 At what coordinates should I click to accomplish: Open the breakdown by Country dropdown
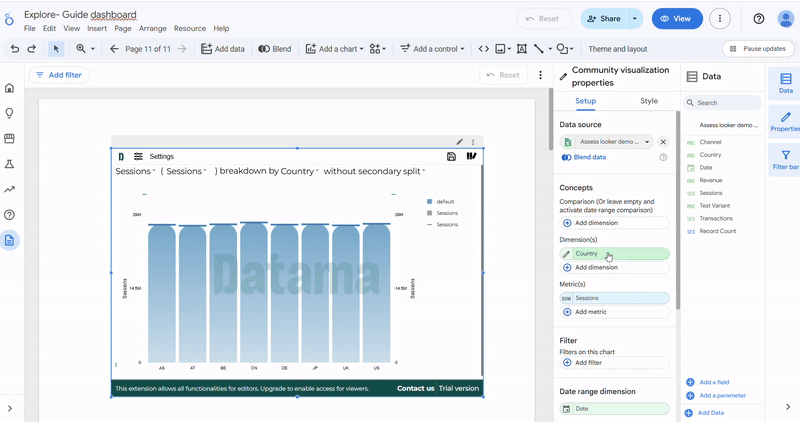(x=299, y=172)
